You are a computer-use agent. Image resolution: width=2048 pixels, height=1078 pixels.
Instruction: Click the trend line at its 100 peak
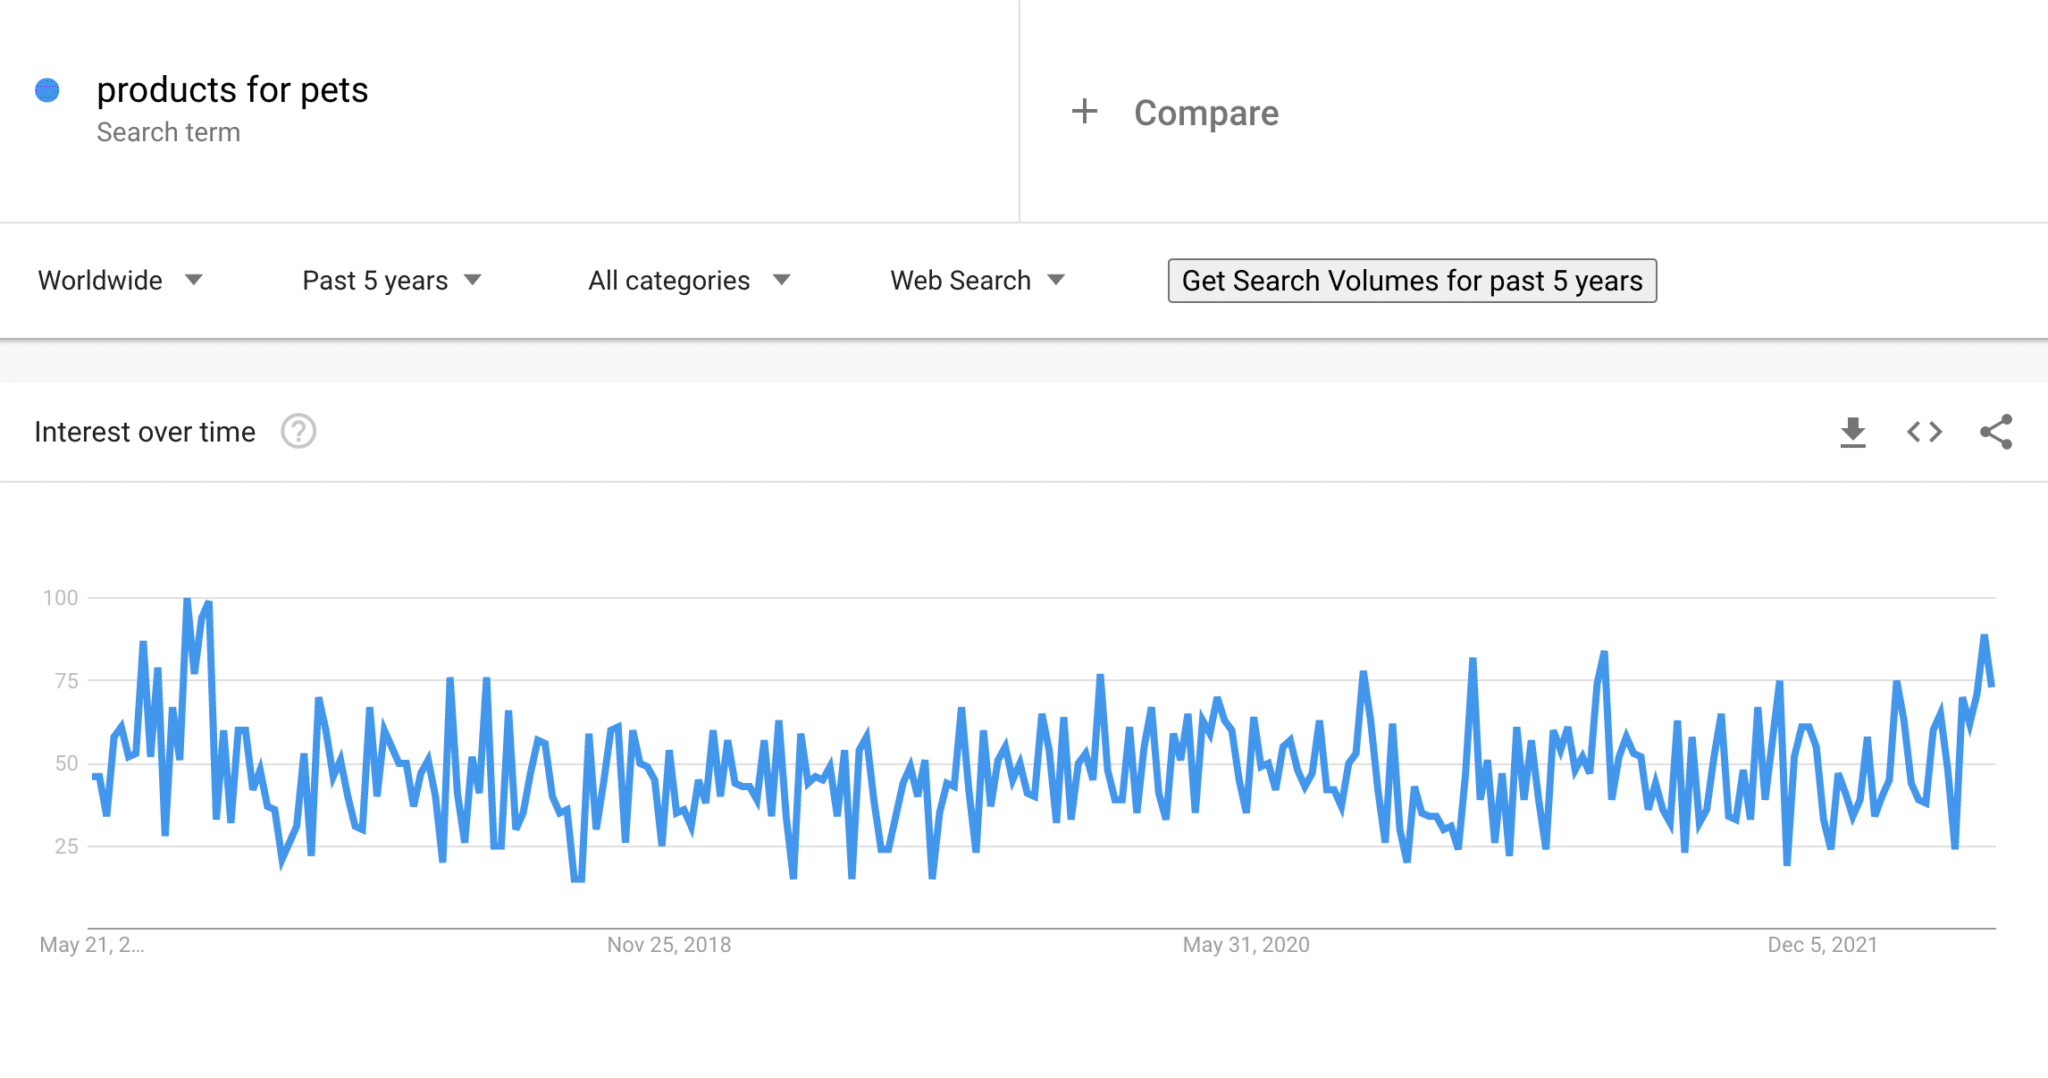pos(186,598)
